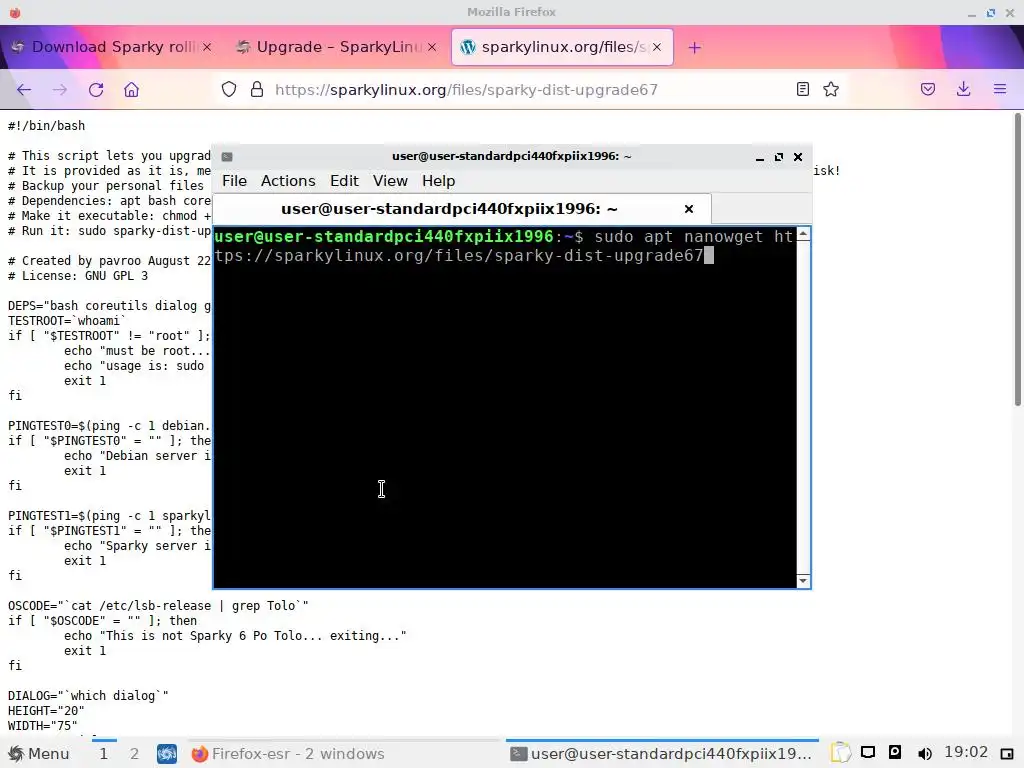The height and width of the screenshot is (768, 1024).
Task: Select the terminal session tab
Action: coord(462,209)
